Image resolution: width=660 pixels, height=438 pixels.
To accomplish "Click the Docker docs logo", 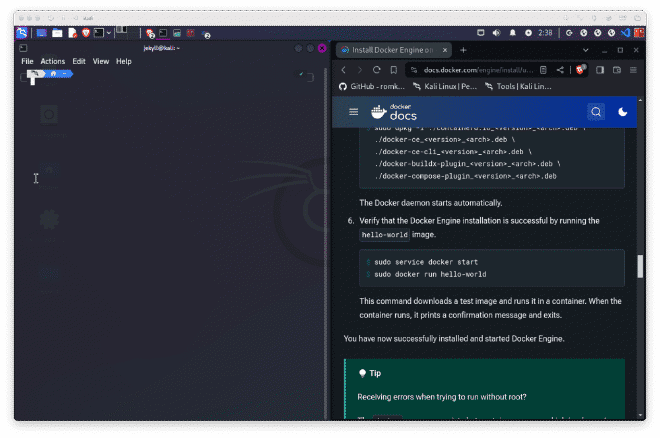I will point(394,112).
